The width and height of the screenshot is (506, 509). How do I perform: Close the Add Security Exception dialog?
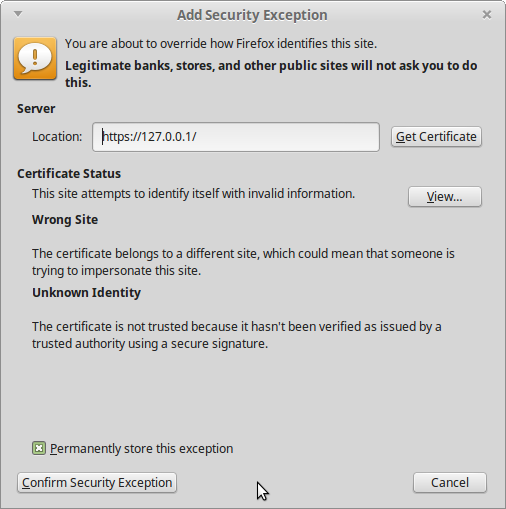pyautogui.click(x=487, y=14)
